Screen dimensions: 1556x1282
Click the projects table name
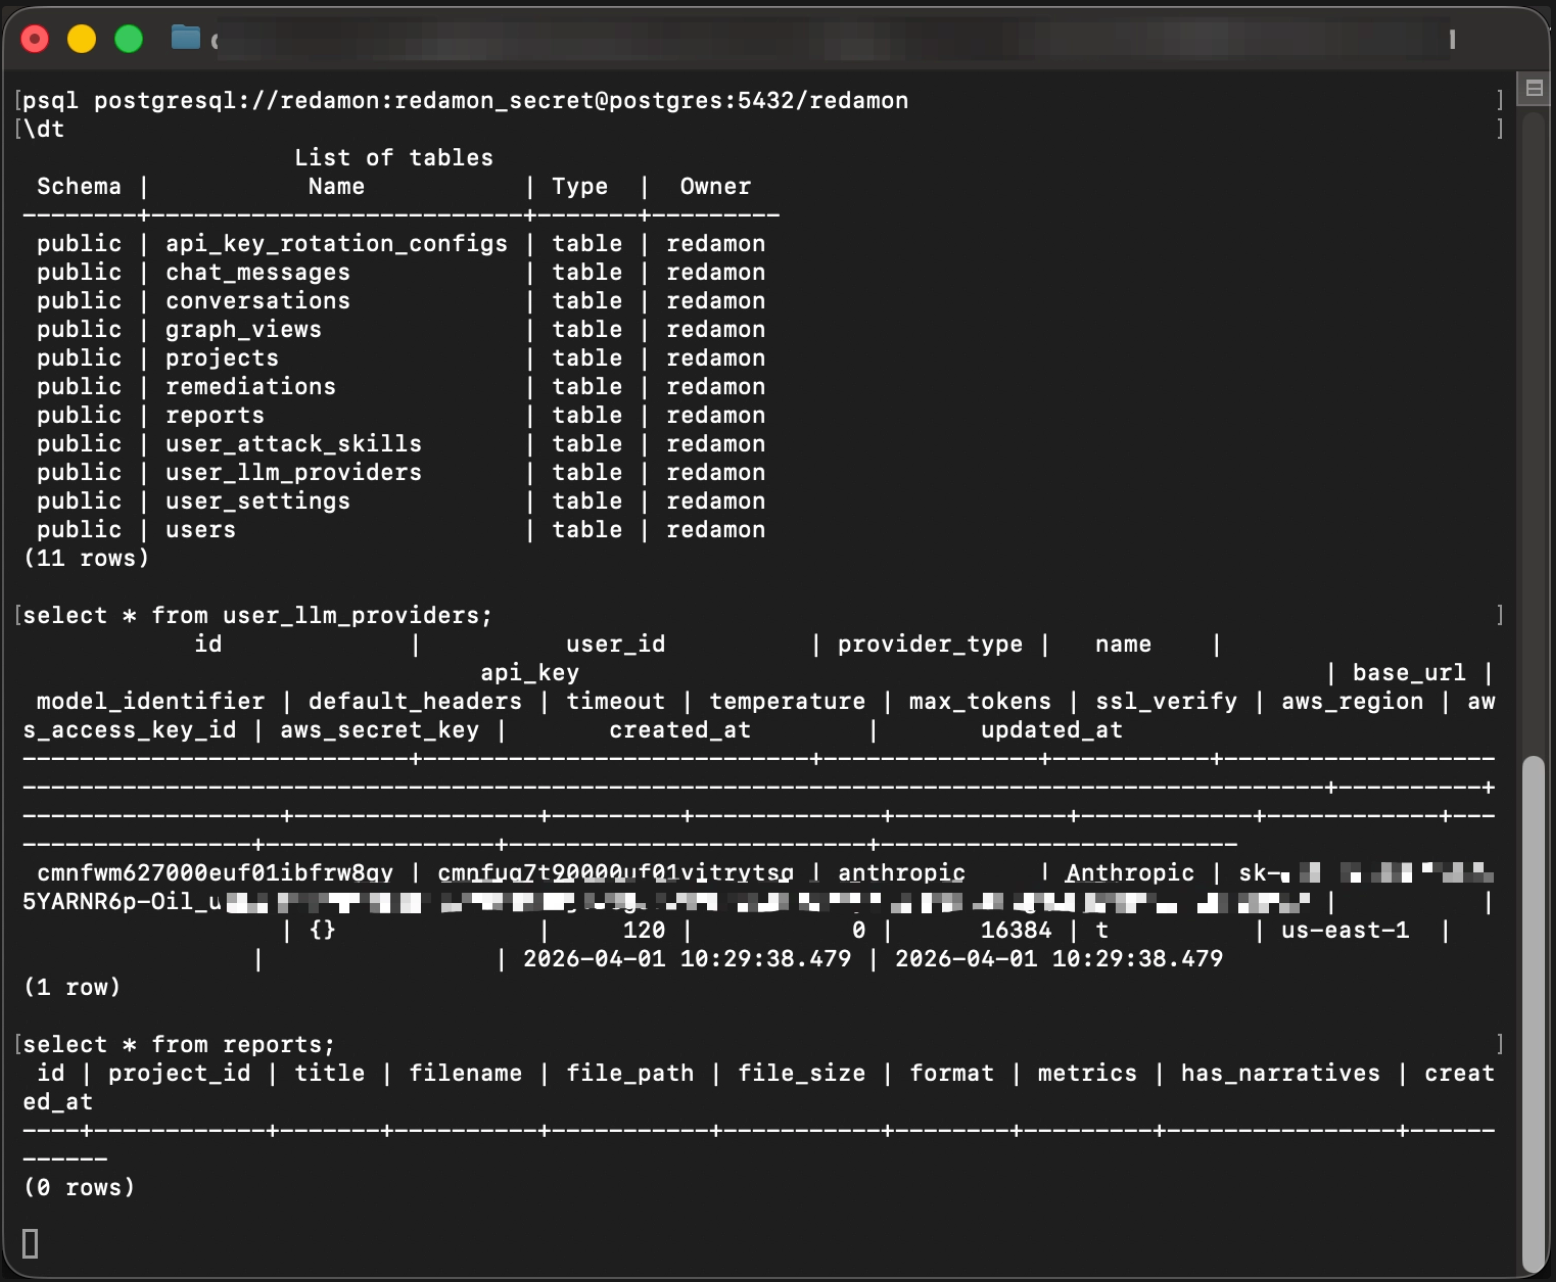click(222, 358)
